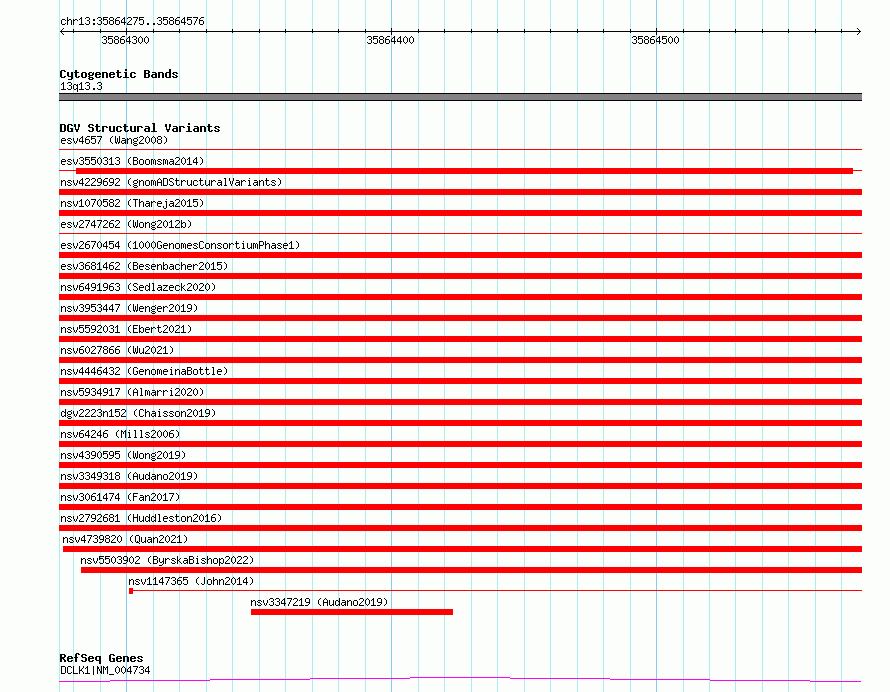
Task: Select esv3681462 (Besenbacher2015) label
Action: click(144, 266)
